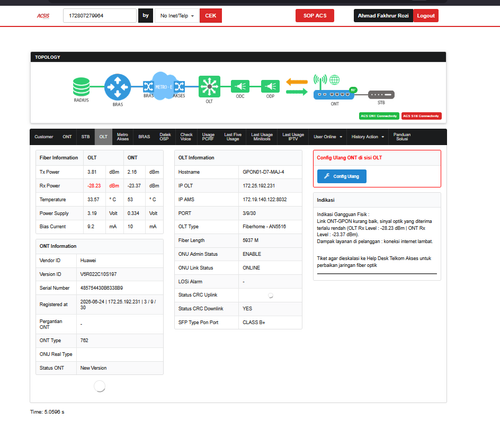Open the Last Usage IPTV tab

(293, 137)
